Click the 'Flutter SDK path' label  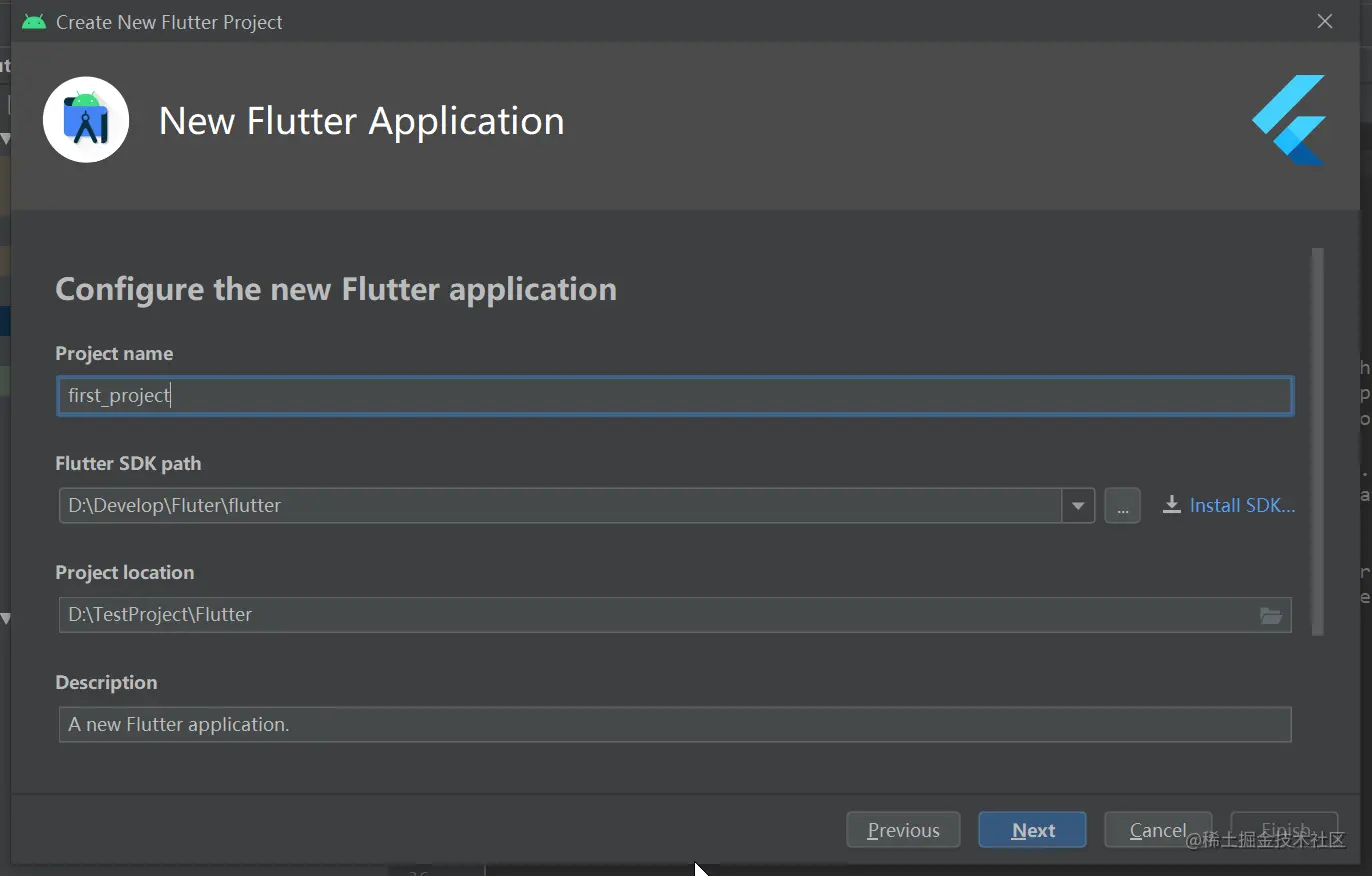click(x=128, y=464)
